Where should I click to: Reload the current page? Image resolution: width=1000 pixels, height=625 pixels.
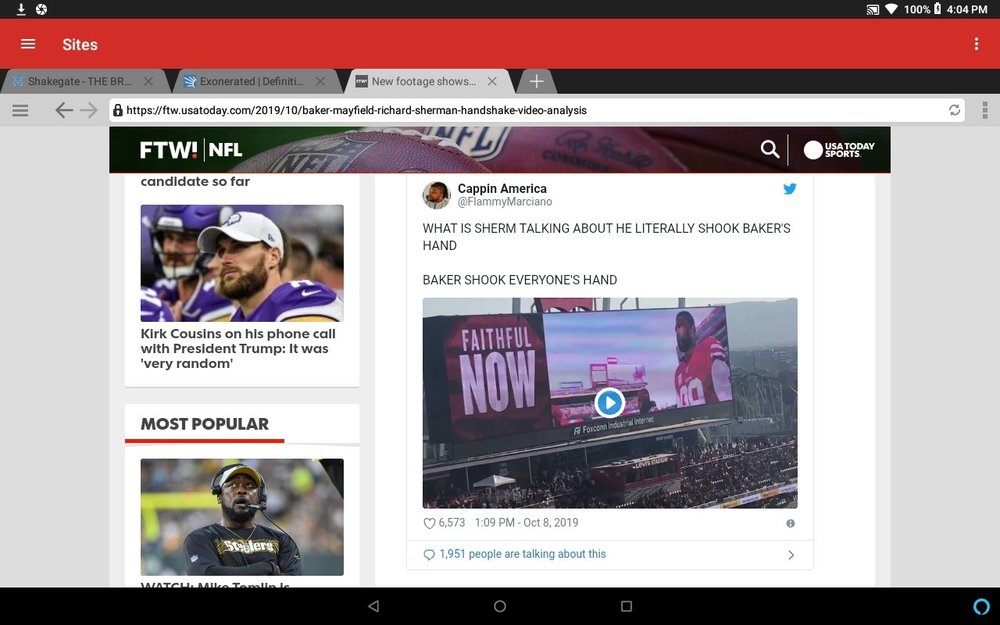tap(954, 110)
